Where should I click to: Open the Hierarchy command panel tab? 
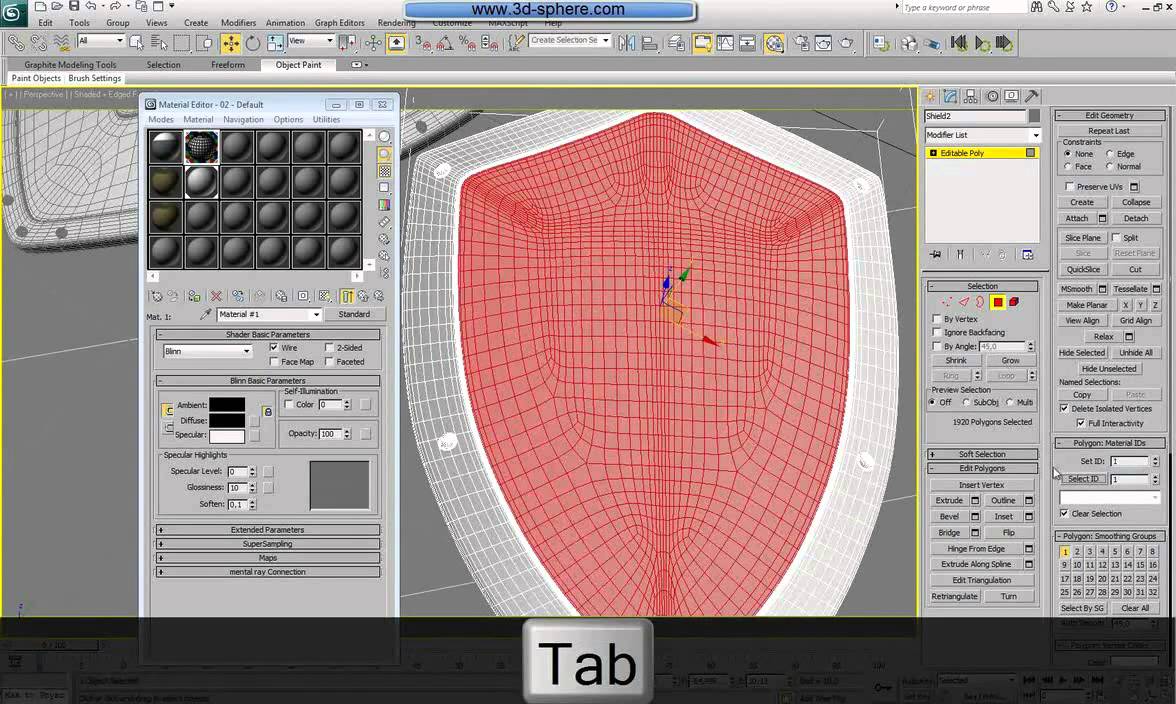[x=970, y=97]
